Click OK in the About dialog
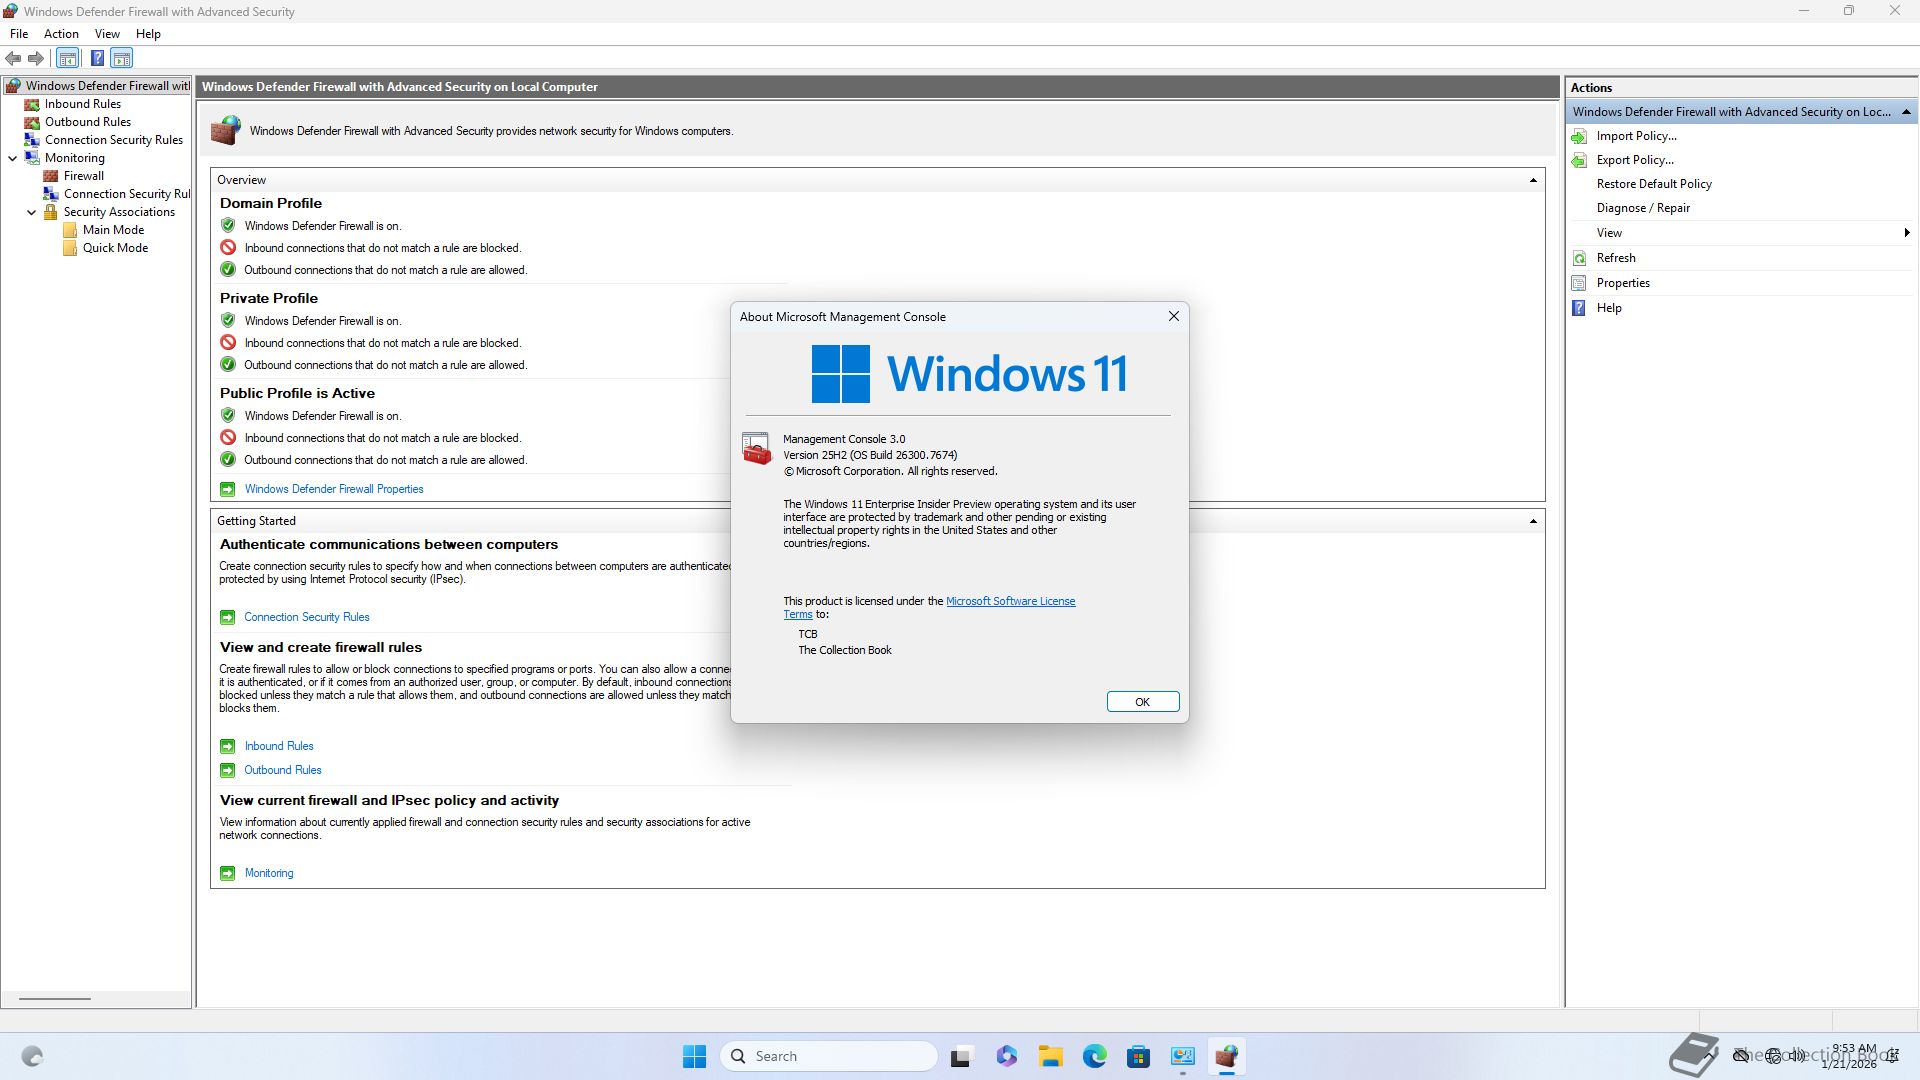1920x1080 pixels. coord(1142,702)
